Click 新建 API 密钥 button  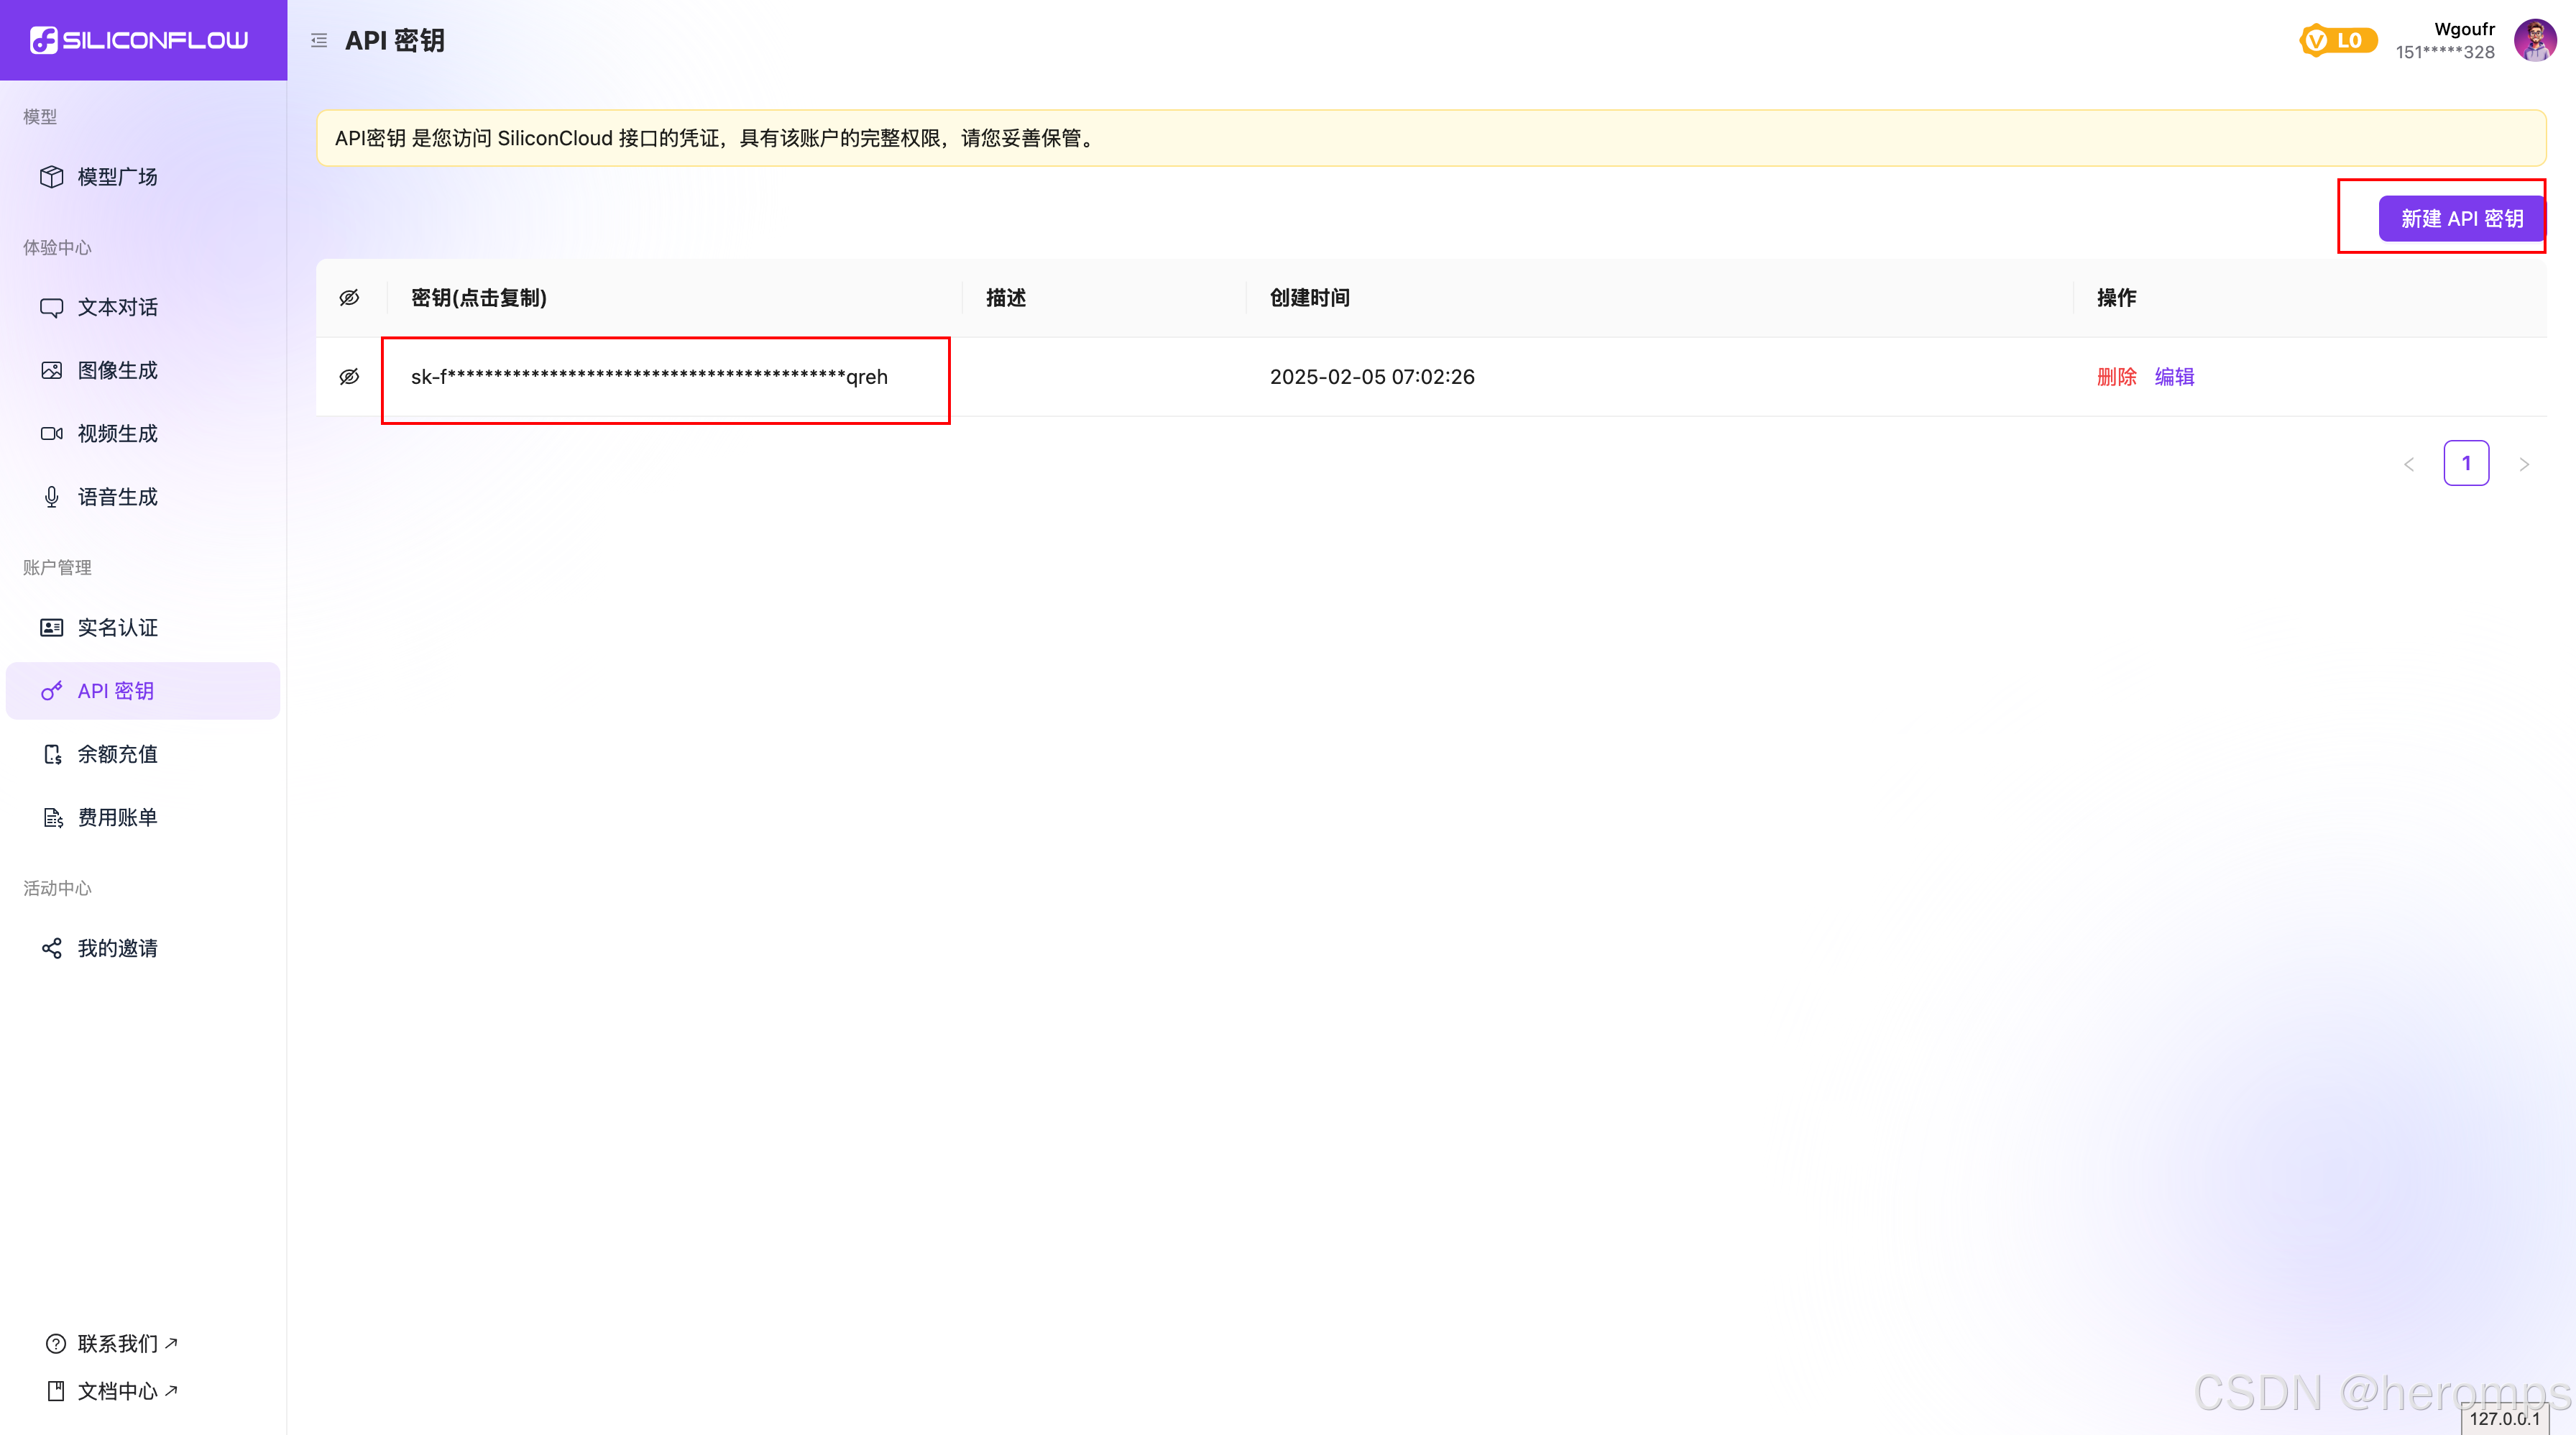2461,218
